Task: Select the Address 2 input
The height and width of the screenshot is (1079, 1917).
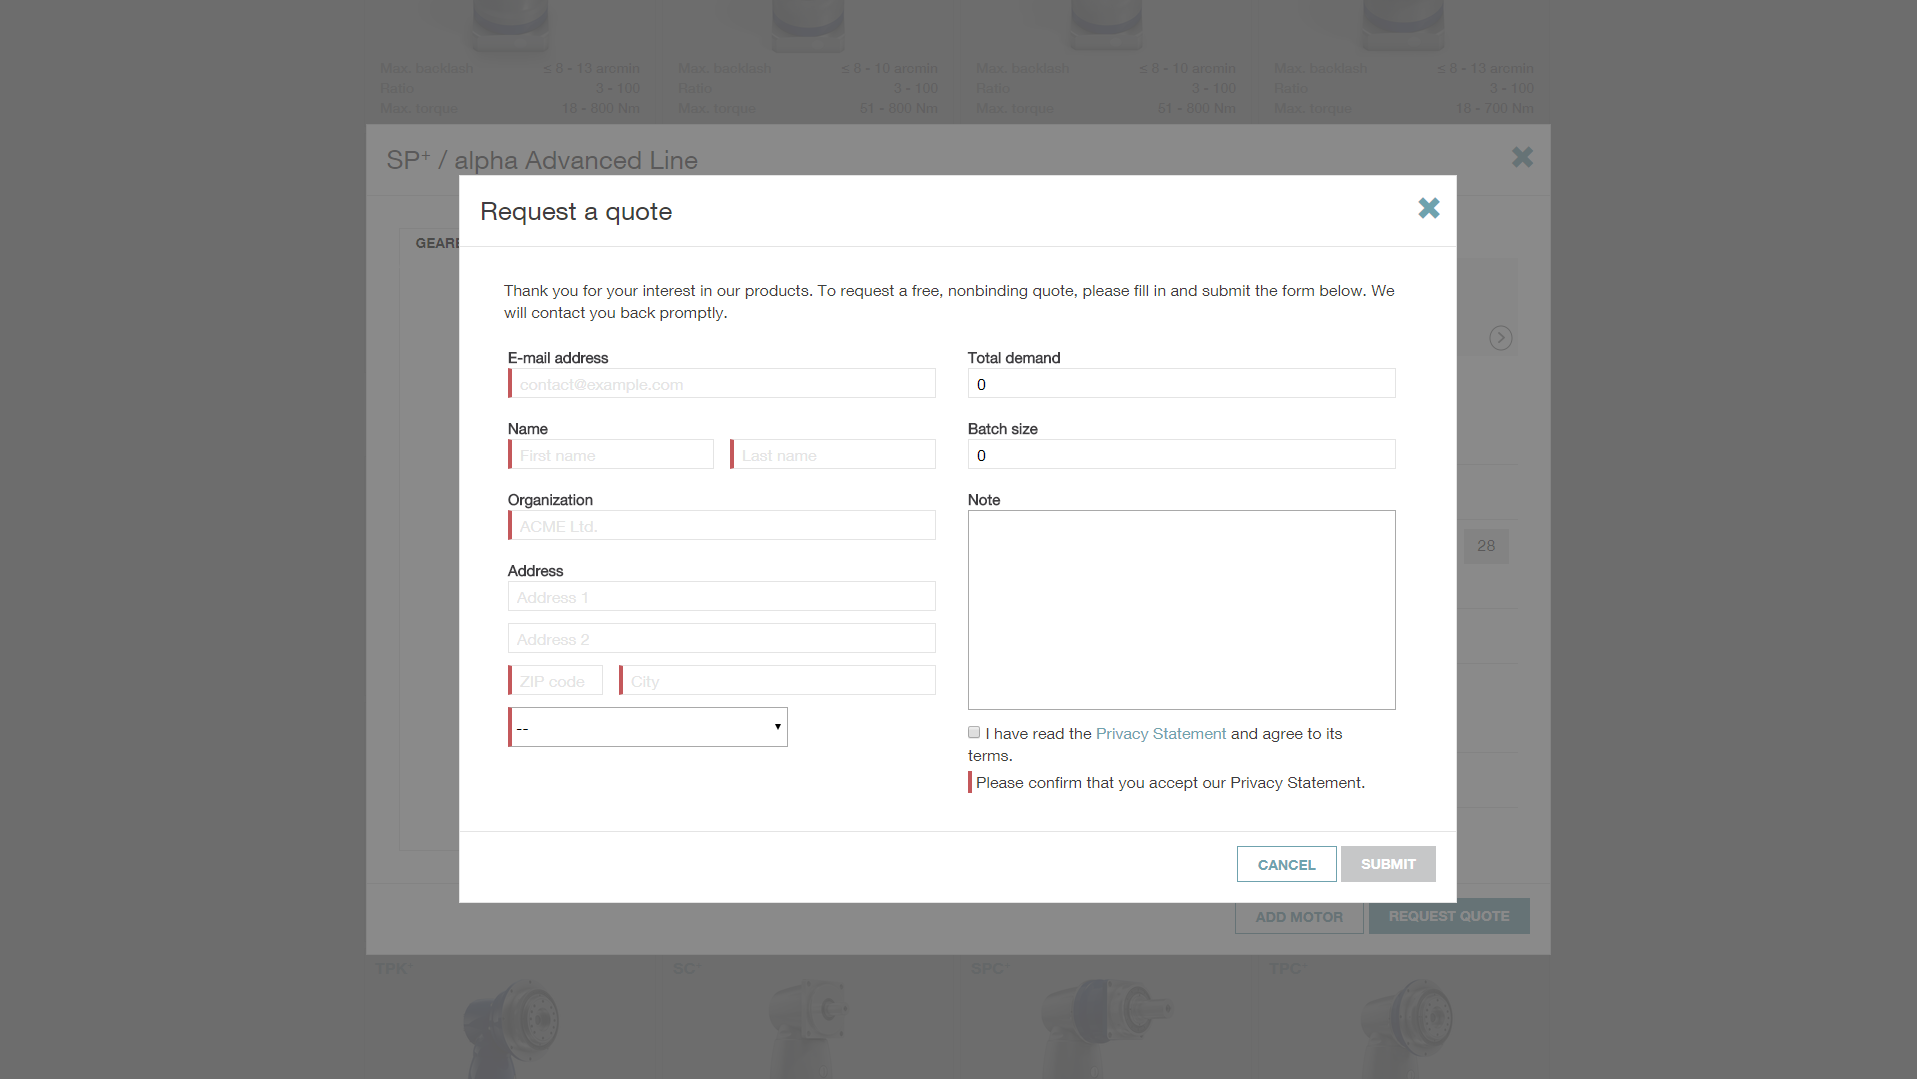Action: point(722,639)
